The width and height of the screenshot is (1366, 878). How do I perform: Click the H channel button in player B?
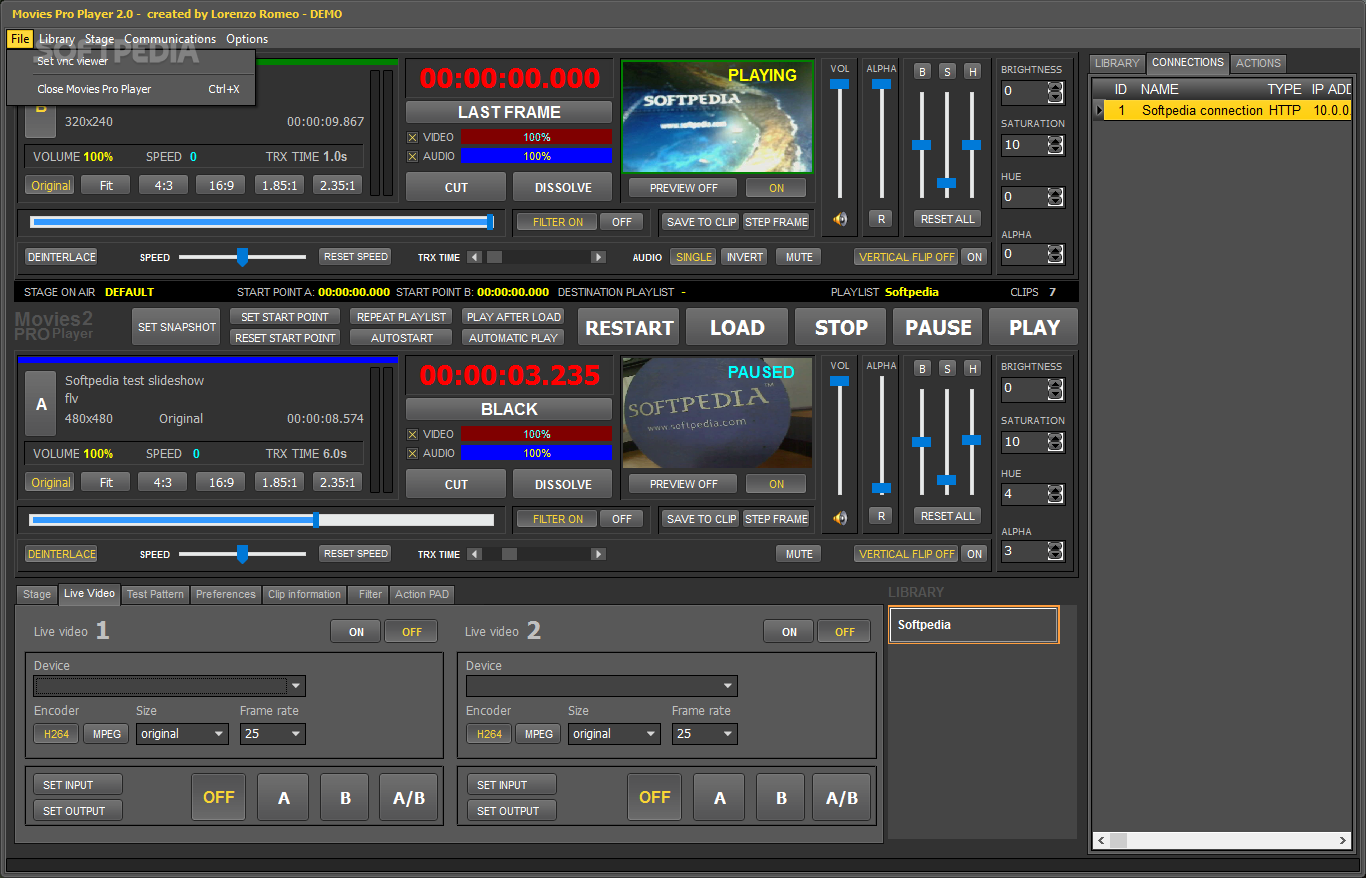pyautogui.click(x=971, y=71)
